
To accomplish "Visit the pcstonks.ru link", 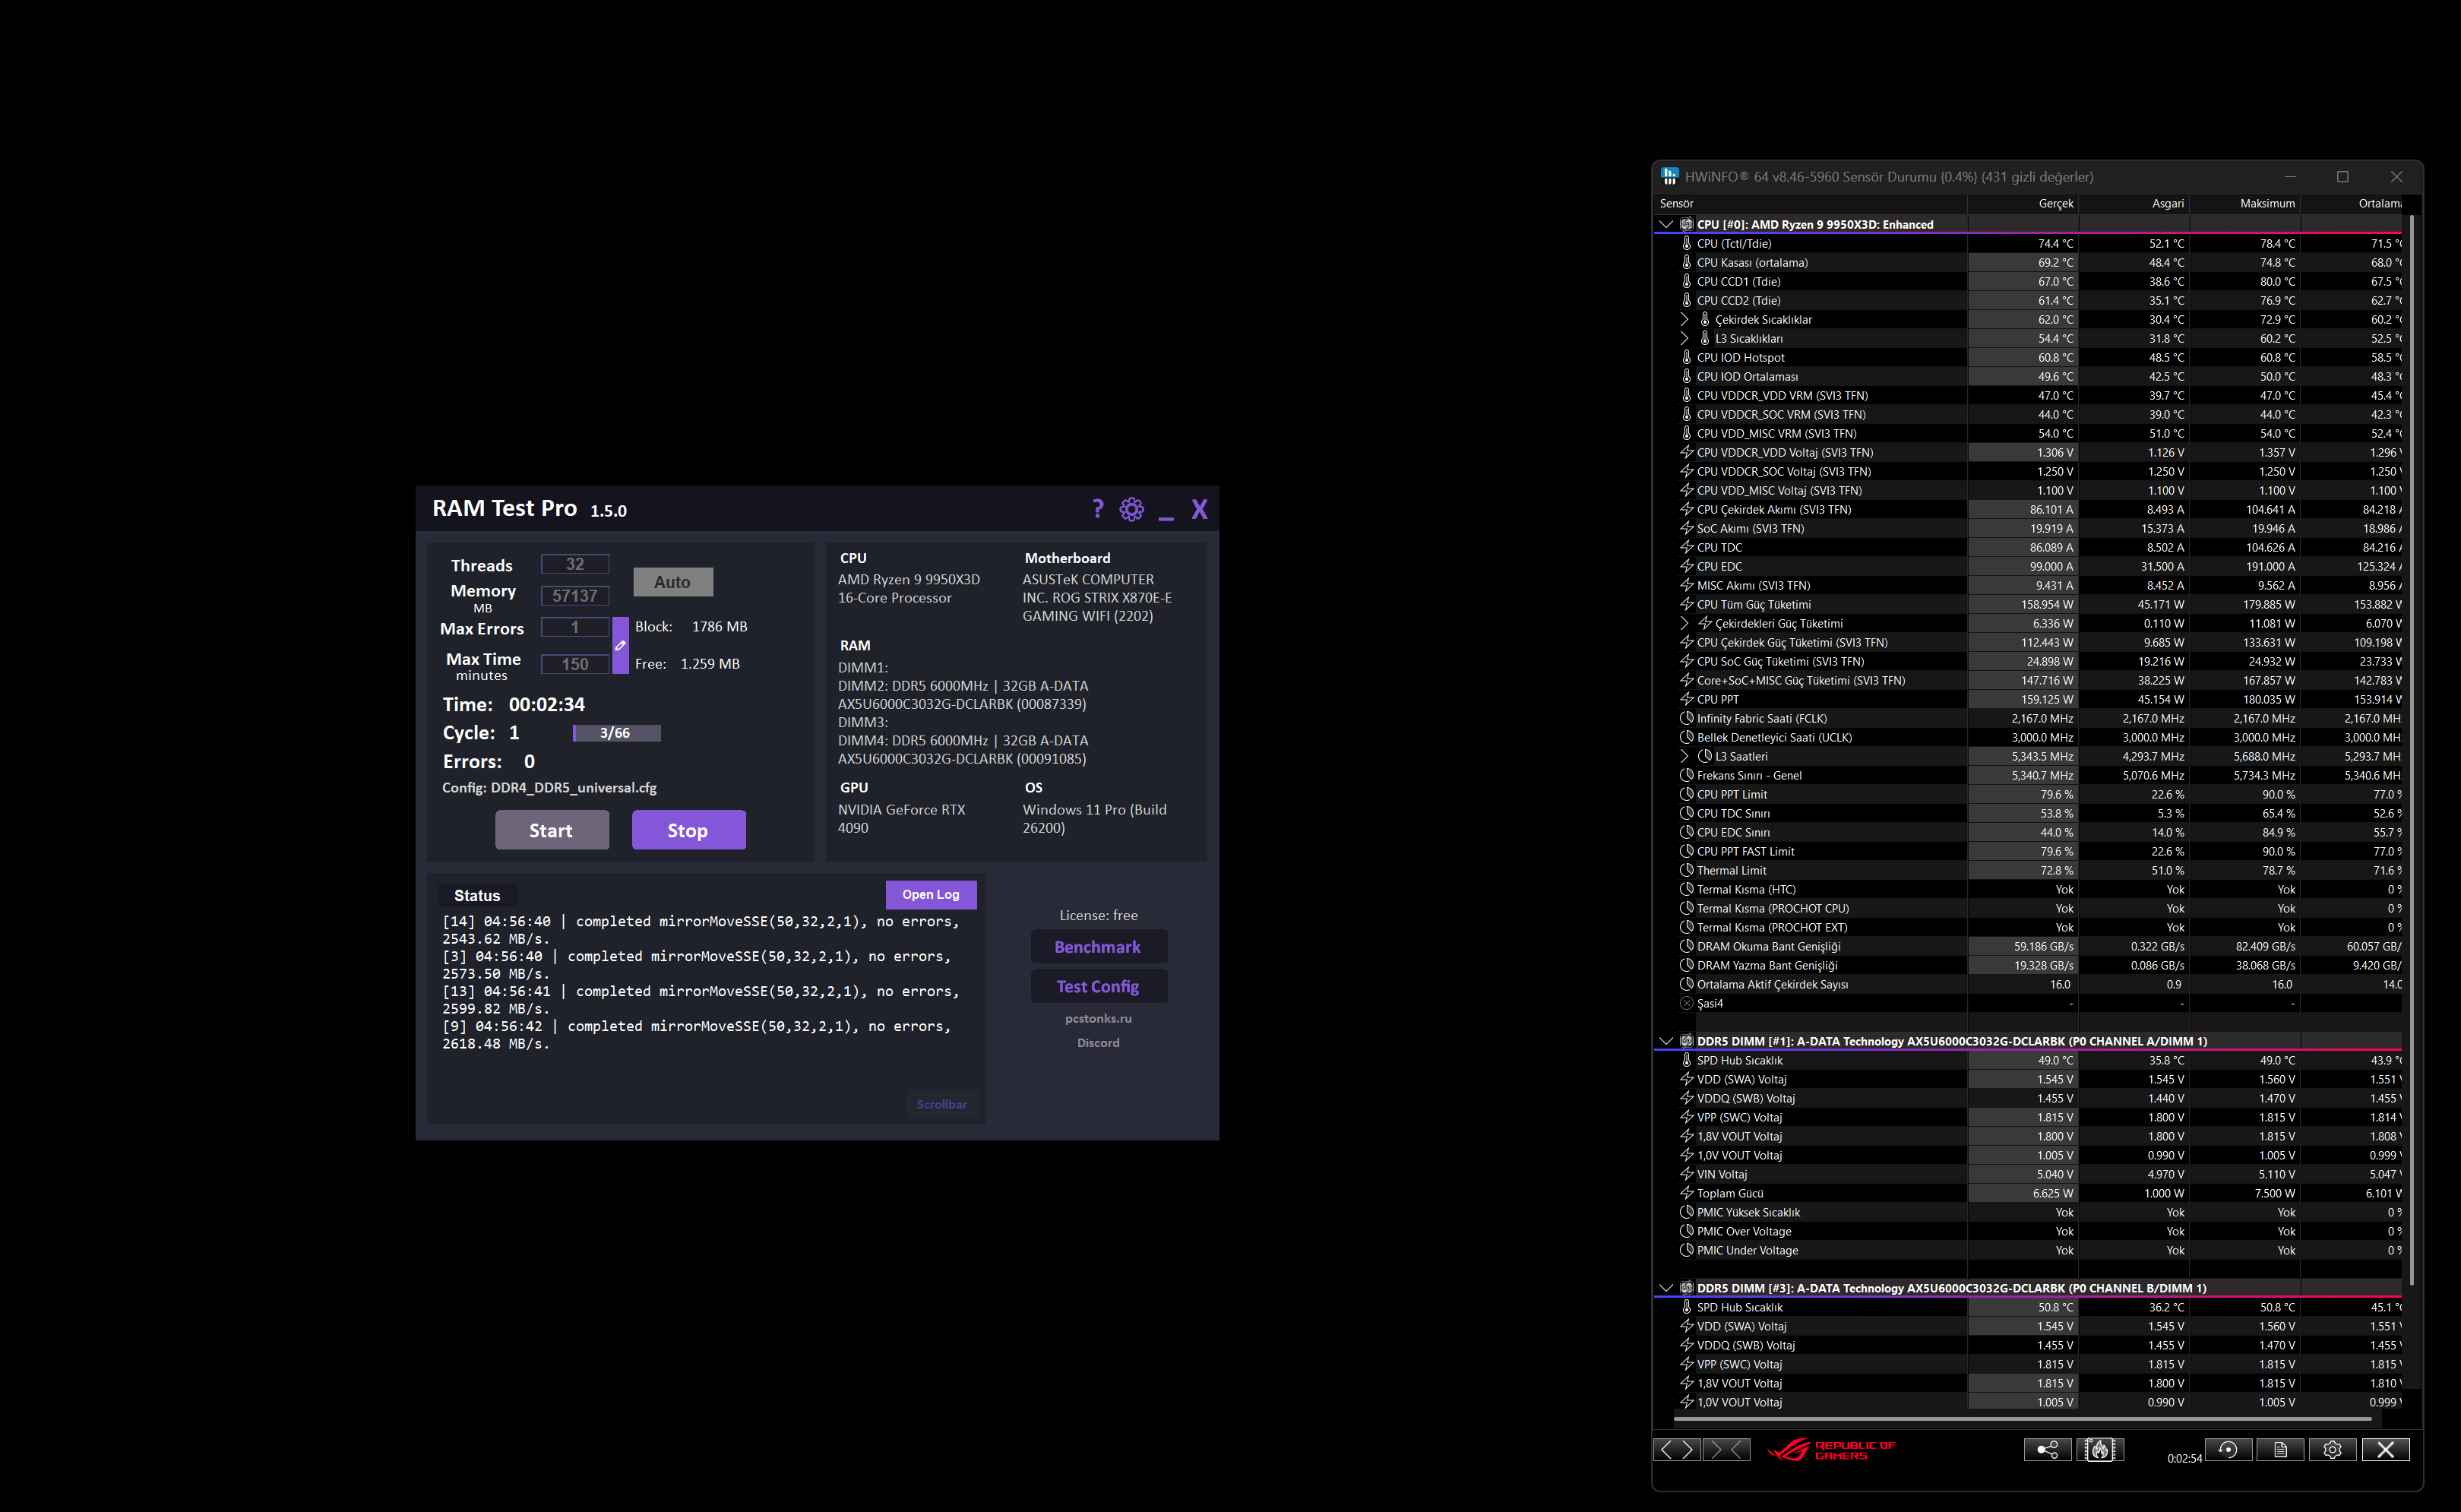I will 1098,1018.
